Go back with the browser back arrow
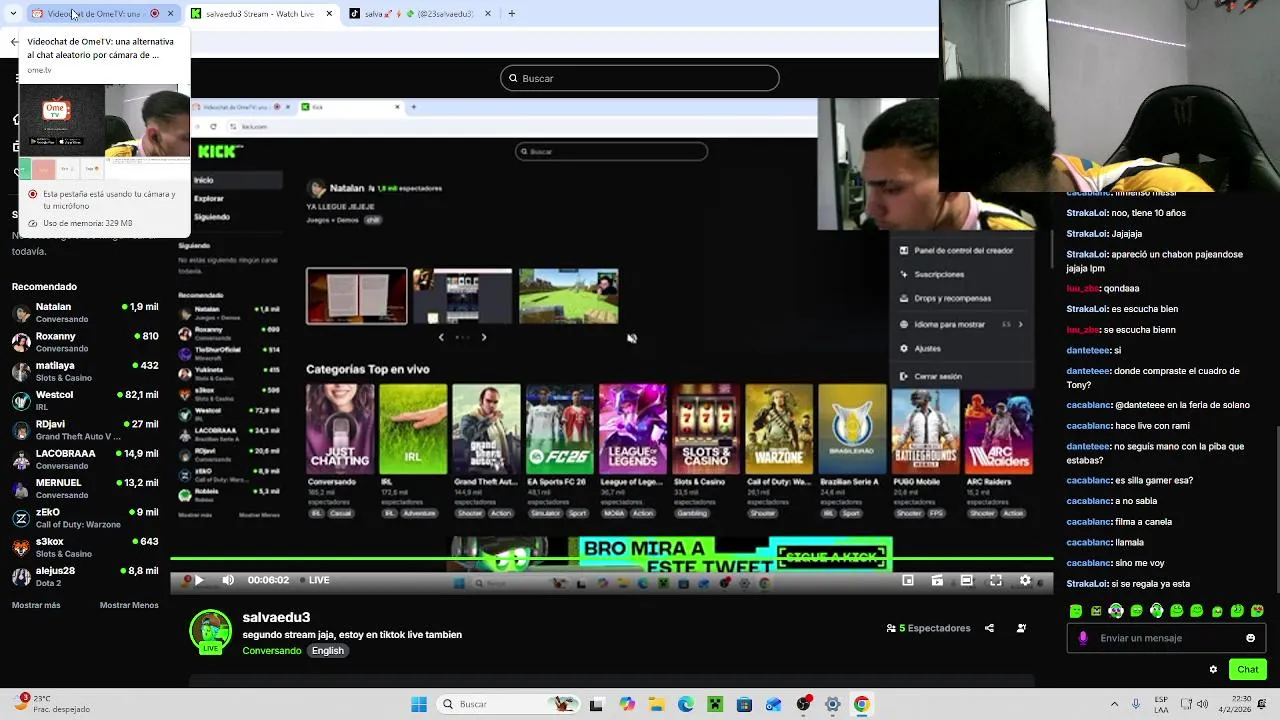This screenshot has height=720, width=1280. (x=14, y=42)
